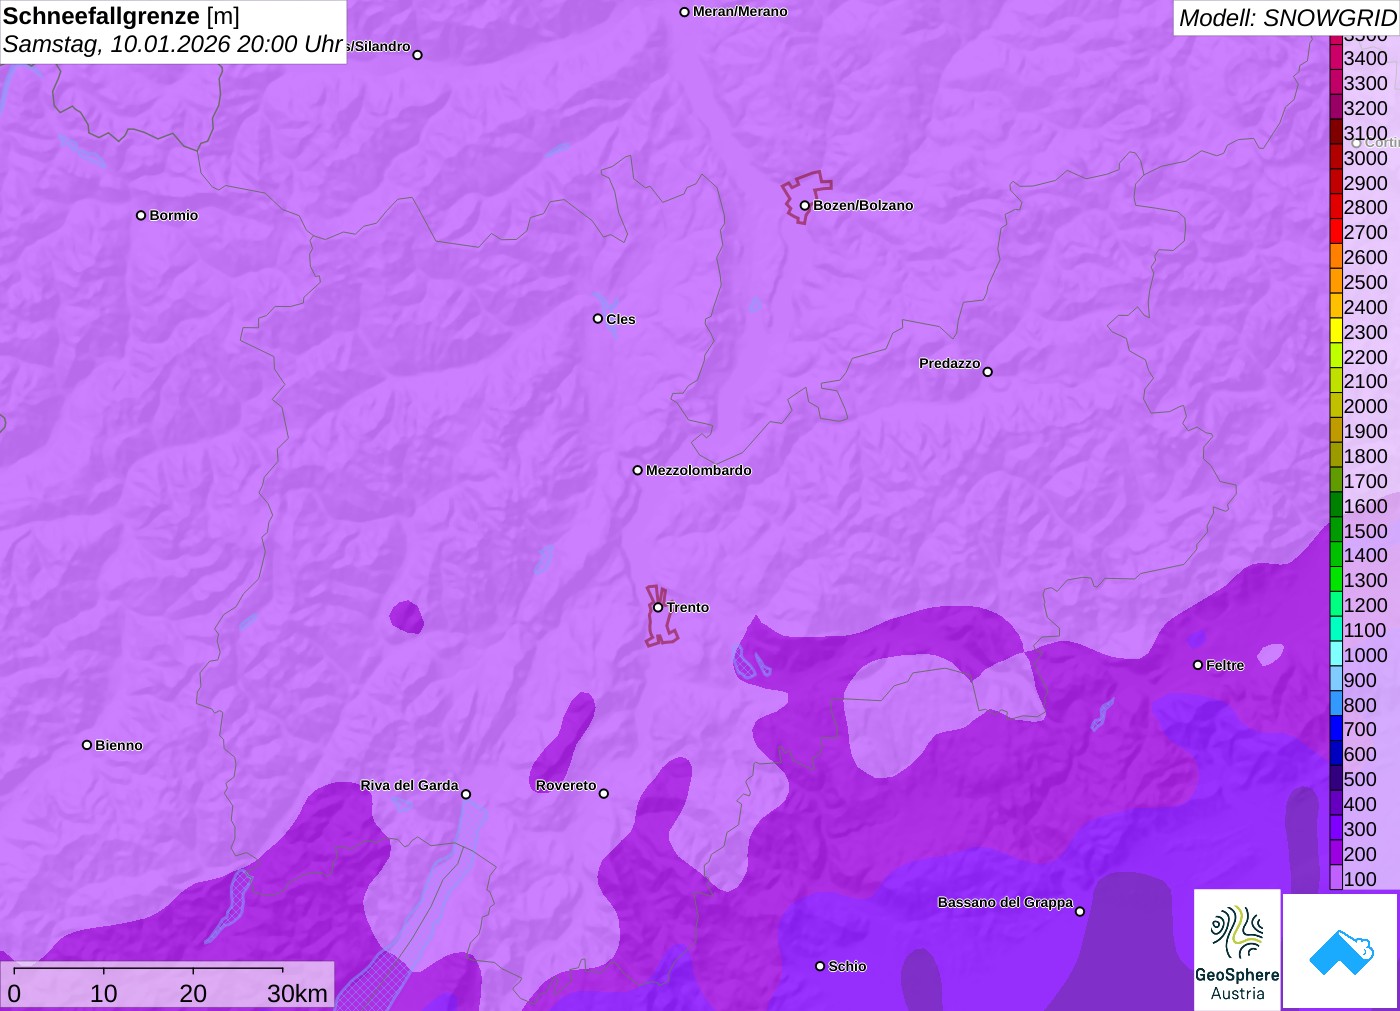Click the Cles city marker dot

pos(598,319)
